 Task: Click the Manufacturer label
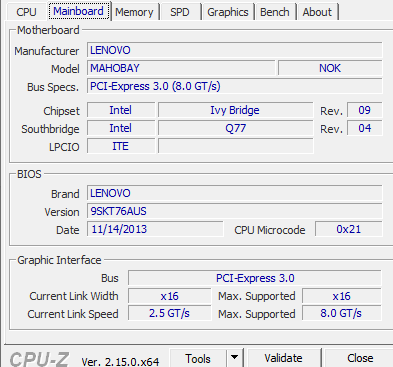(x=47, y=51)
